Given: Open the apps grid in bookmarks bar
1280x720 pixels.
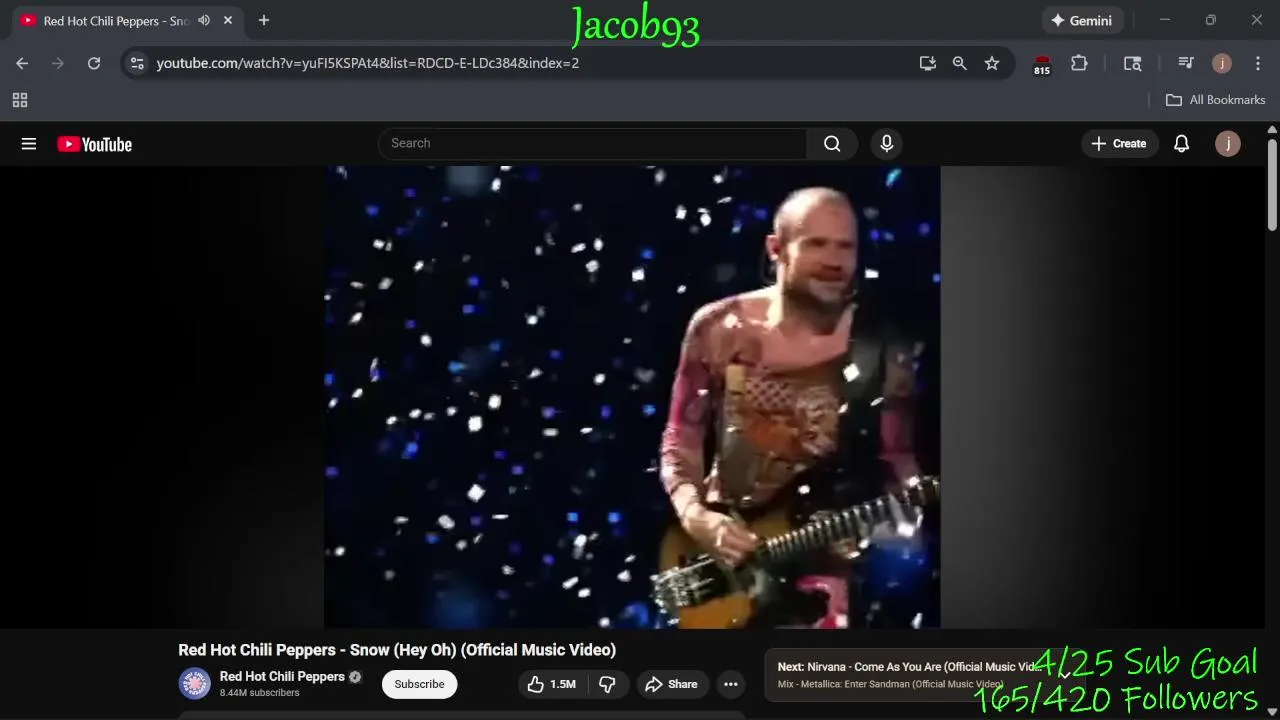Looking at the screenshot, I should pos(20,100).
